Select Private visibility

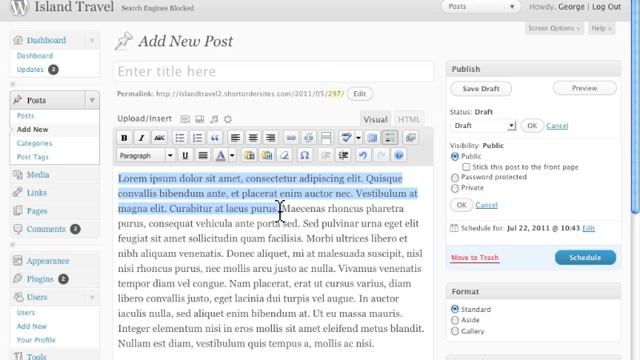pyautogui.click(x=455, y=188)
